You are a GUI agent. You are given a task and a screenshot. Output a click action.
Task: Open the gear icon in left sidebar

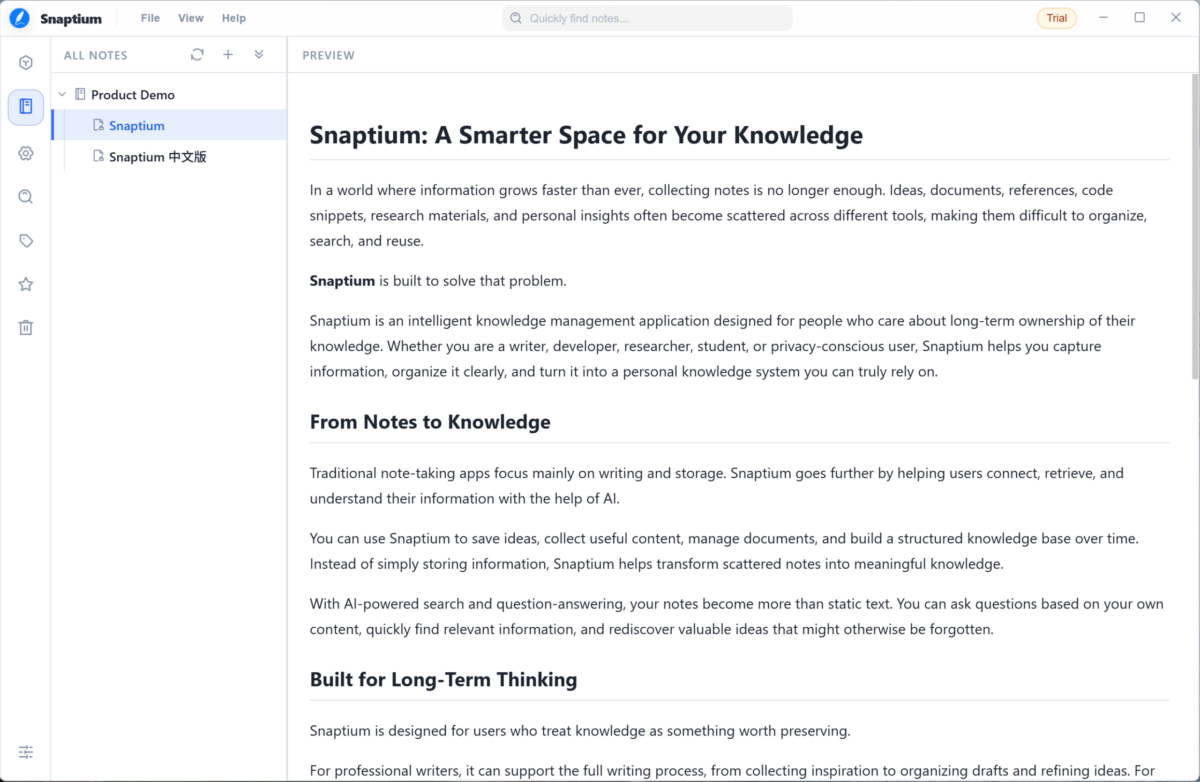point(26,153)
